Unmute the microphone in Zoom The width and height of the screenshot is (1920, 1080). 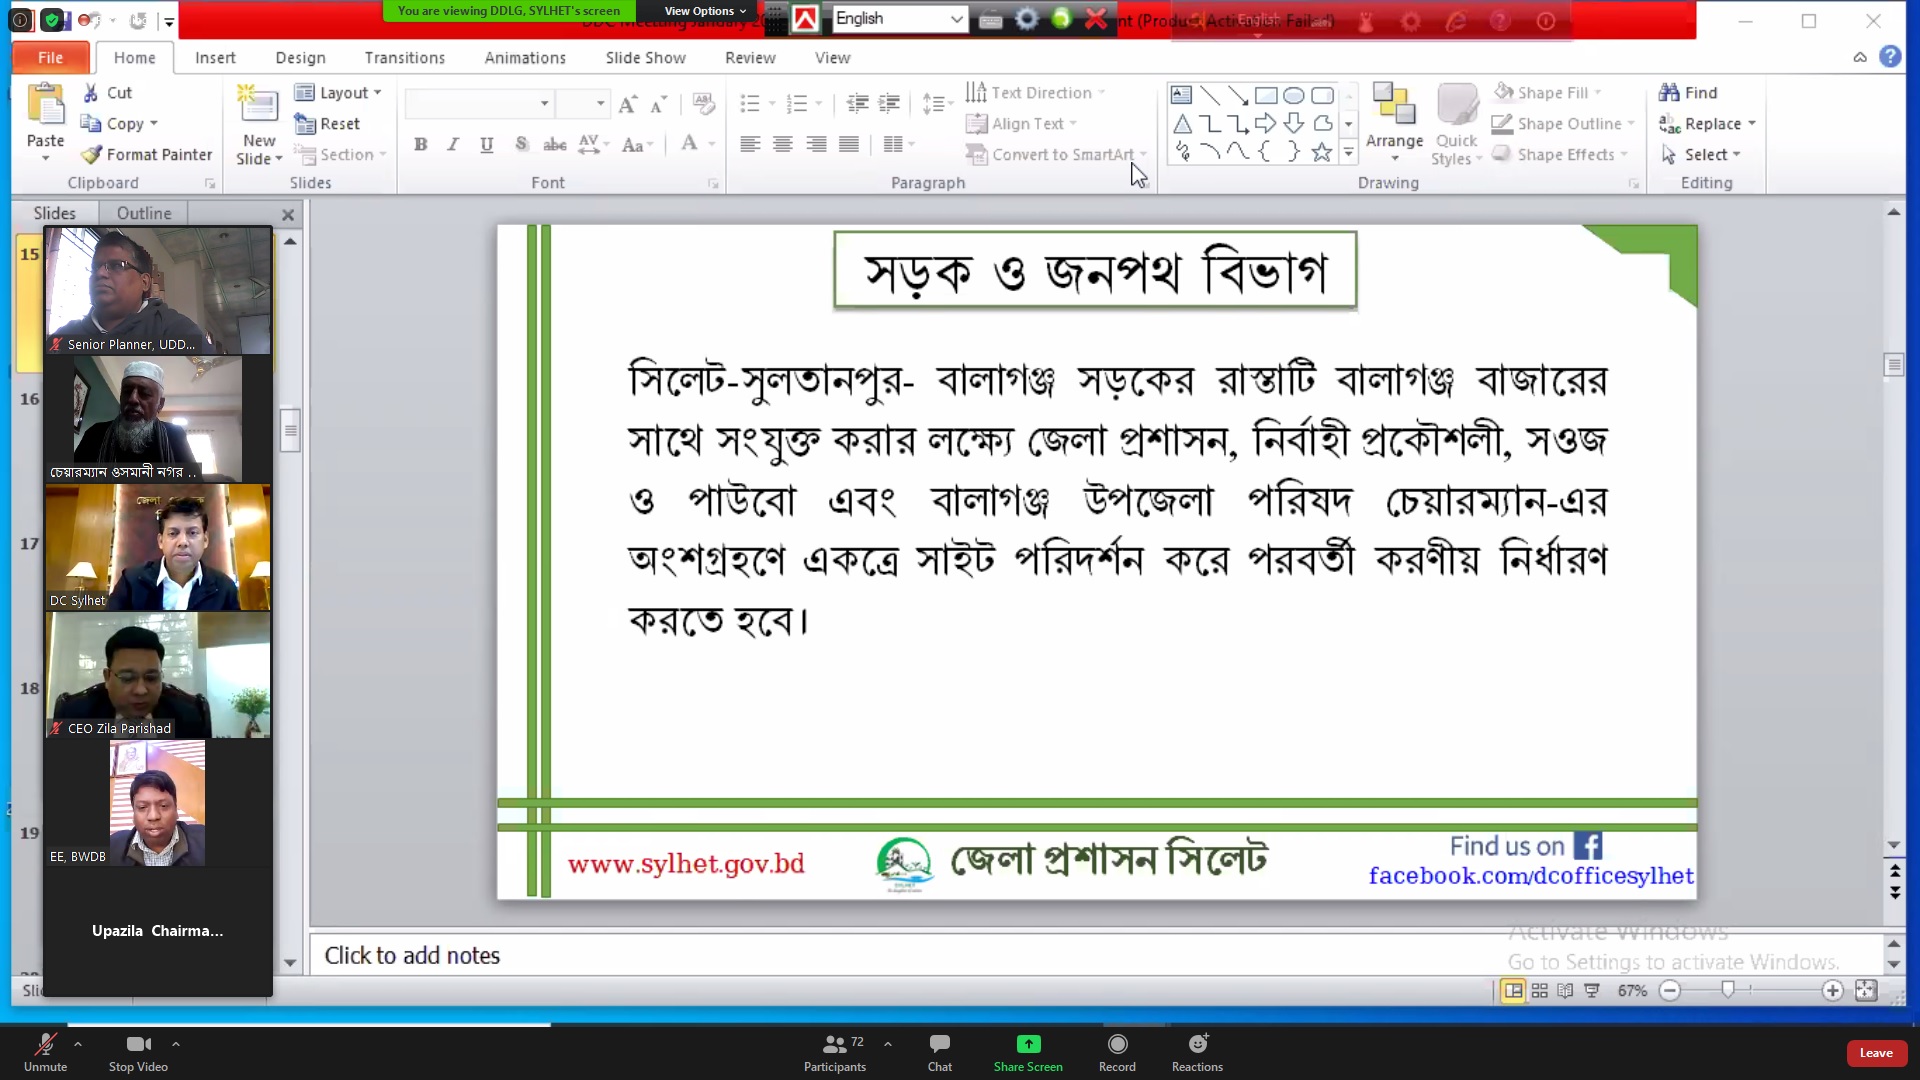(x=45, y=1044)
